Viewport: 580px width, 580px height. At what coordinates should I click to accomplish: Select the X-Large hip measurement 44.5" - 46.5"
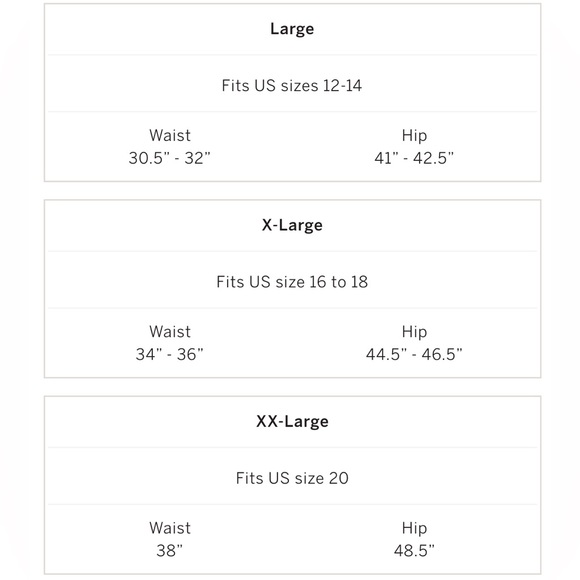[x=414, y=354]
